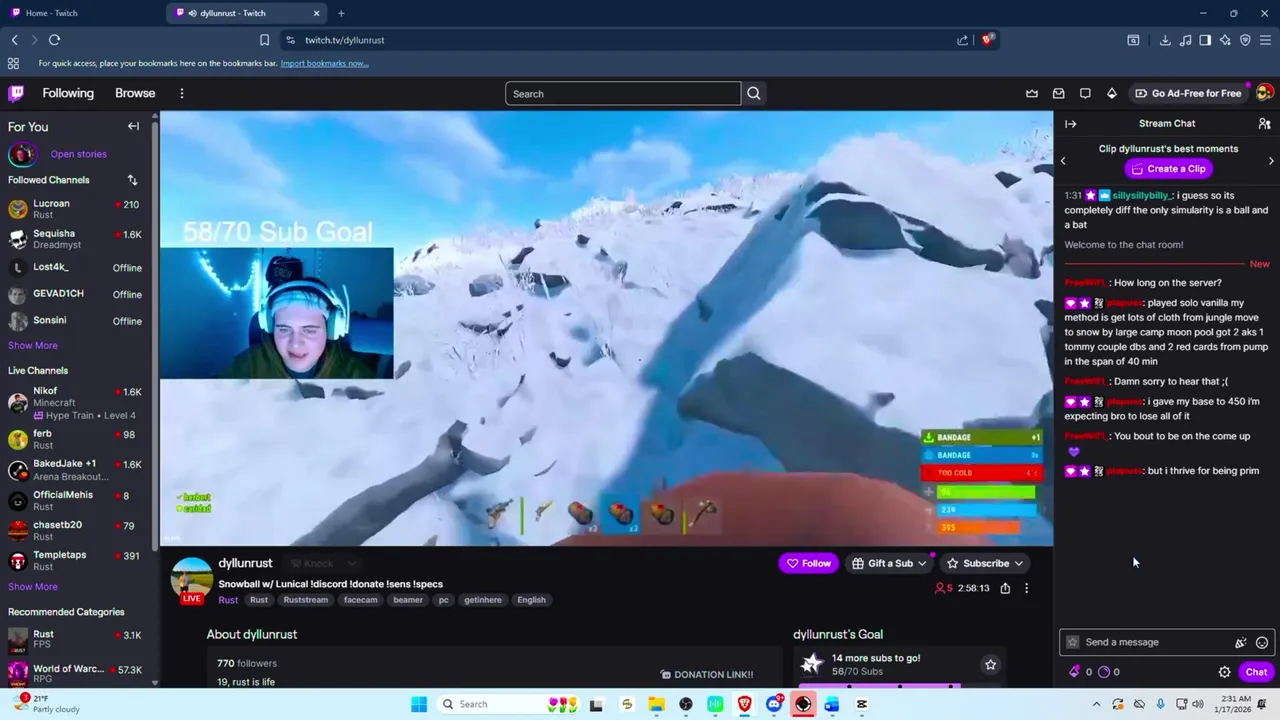This screenshot has height=720, width=1280.
Task: Open Windows Start menu
Action: click(x=419, y=704)
